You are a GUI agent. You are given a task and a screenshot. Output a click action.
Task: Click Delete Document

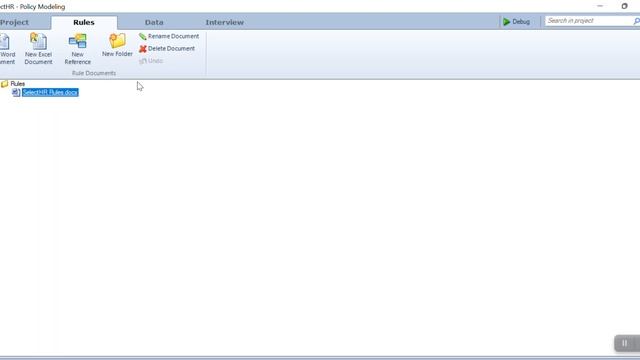click(167, 49)
